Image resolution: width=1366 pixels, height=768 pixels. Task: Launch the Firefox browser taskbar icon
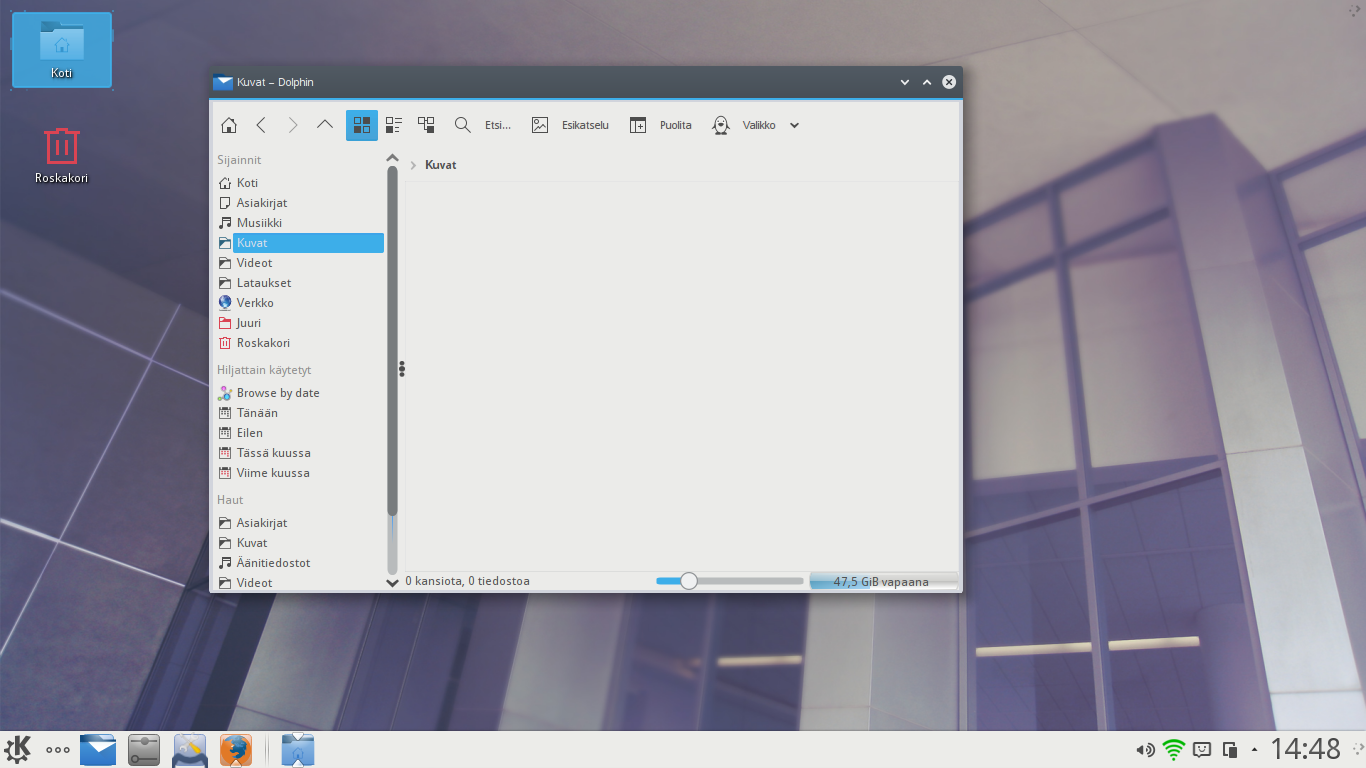point(236,749)
